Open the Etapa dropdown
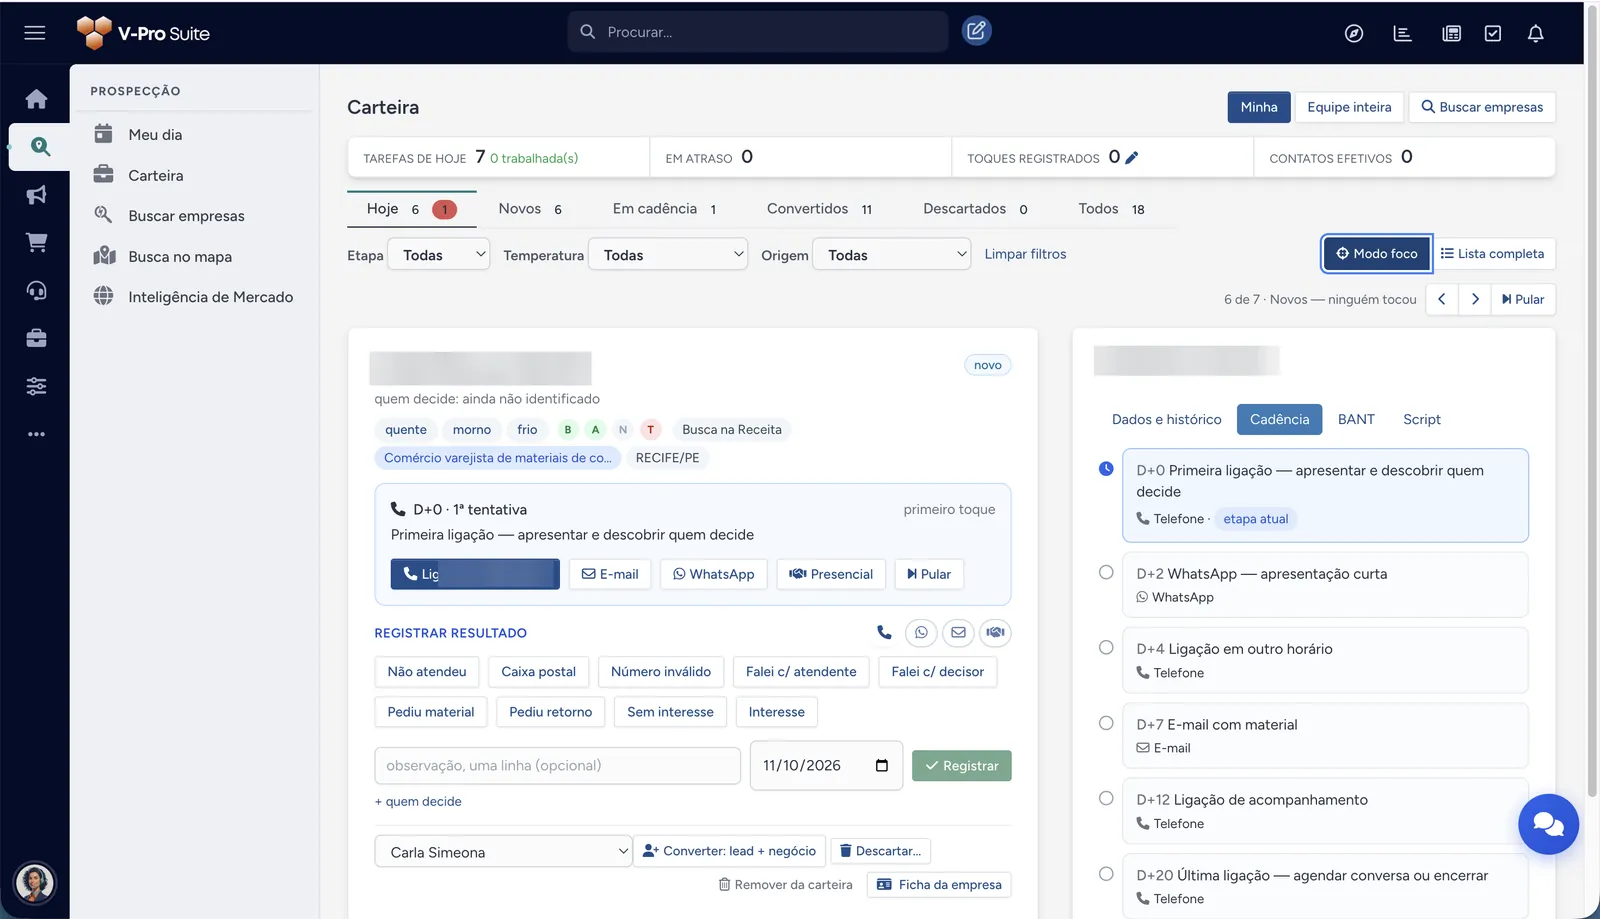The height and width of the screenshot is (919, 1600). click(439, 255)
